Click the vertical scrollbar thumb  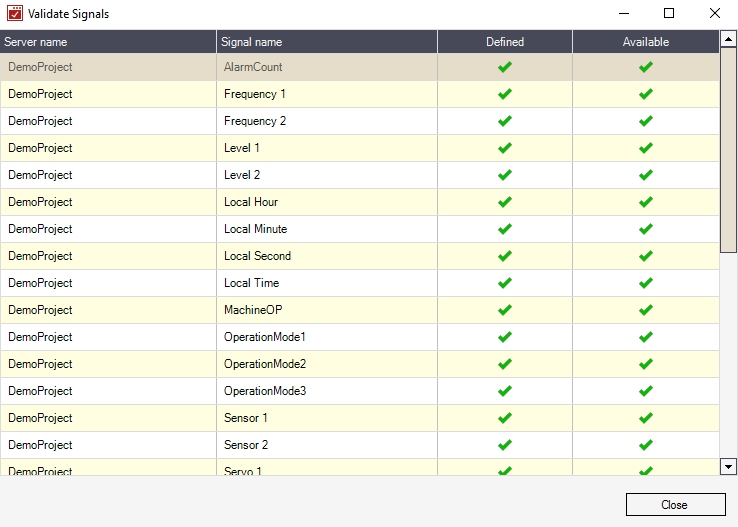[x=728, y=150]
